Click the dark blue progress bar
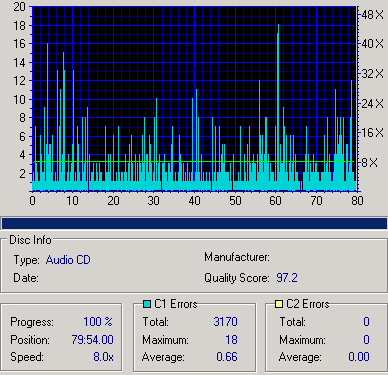The height and width of the screenshot is (375, 388). click(194, 223)
